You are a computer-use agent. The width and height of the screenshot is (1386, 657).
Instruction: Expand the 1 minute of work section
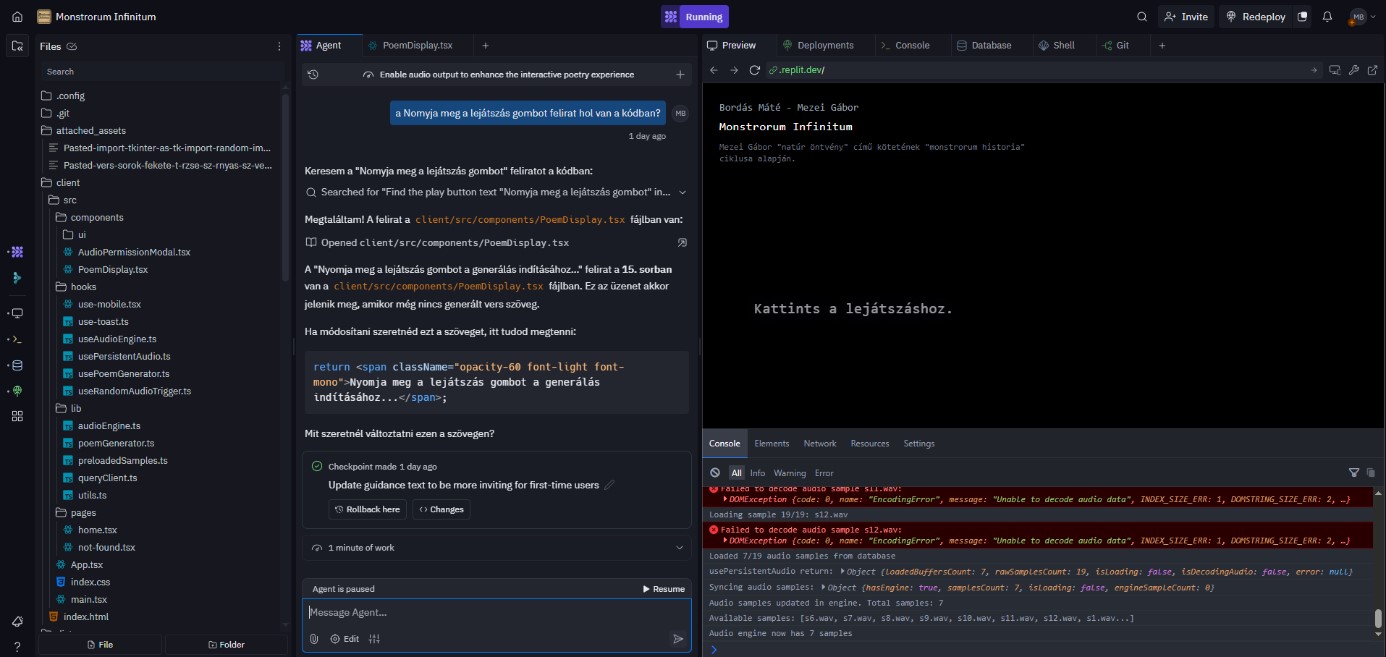point(496,547)
